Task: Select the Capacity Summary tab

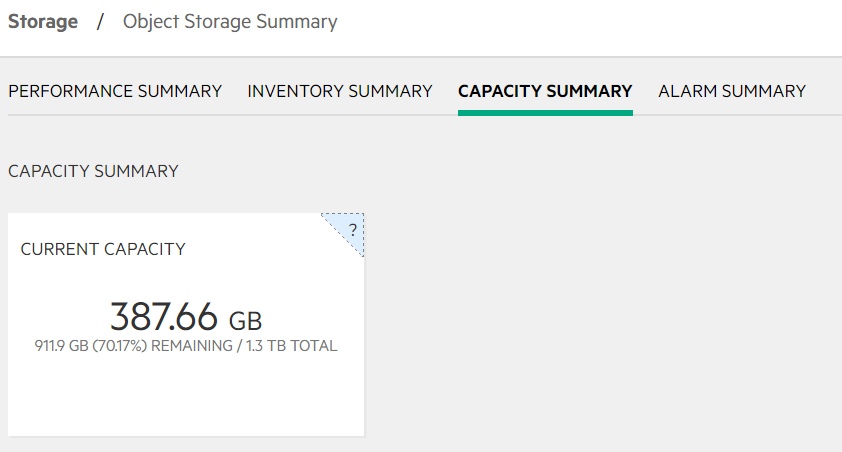Action: click(545, 91)
